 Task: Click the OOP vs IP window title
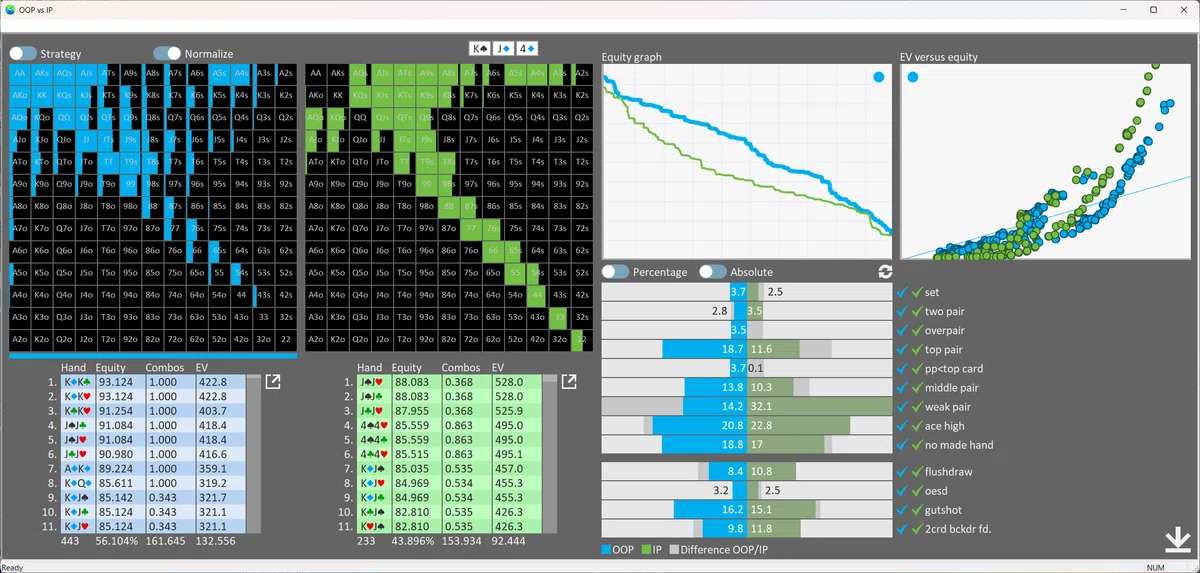click(x=36, y=9)
